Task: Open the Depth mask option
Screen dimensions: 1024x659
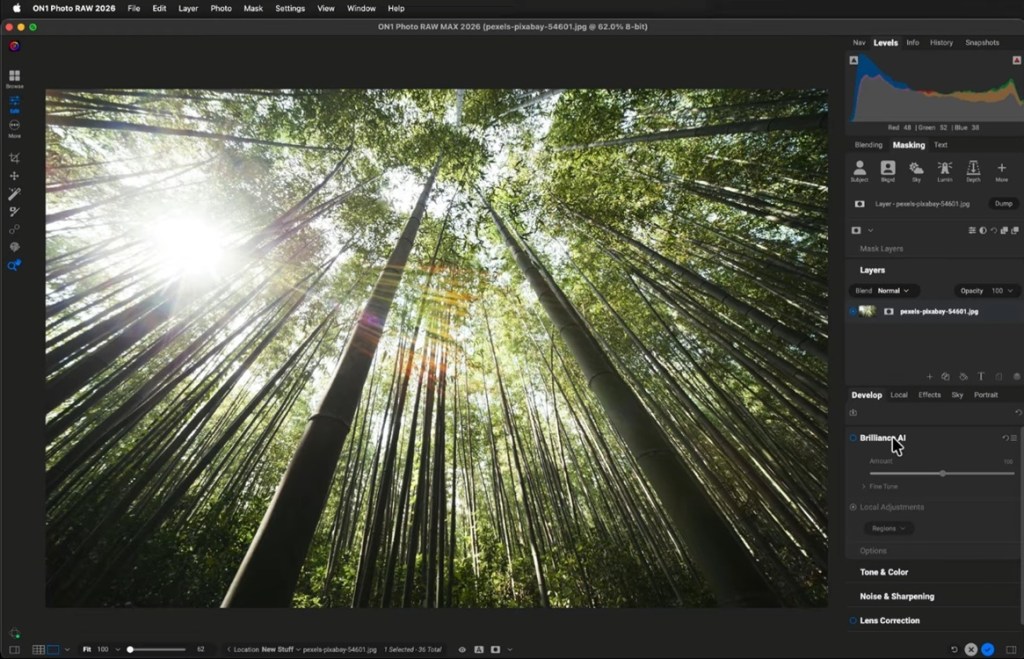Action: click(x=973, y=168)
